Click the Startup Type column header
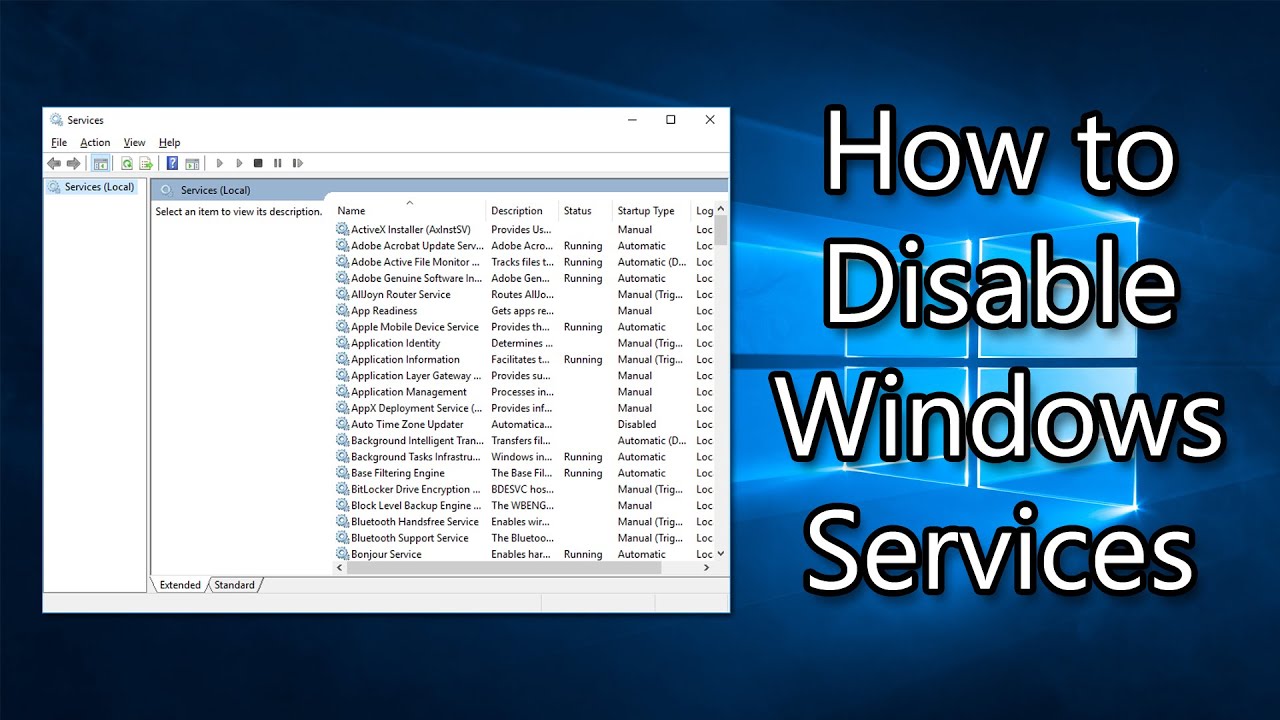 point(645,210)
